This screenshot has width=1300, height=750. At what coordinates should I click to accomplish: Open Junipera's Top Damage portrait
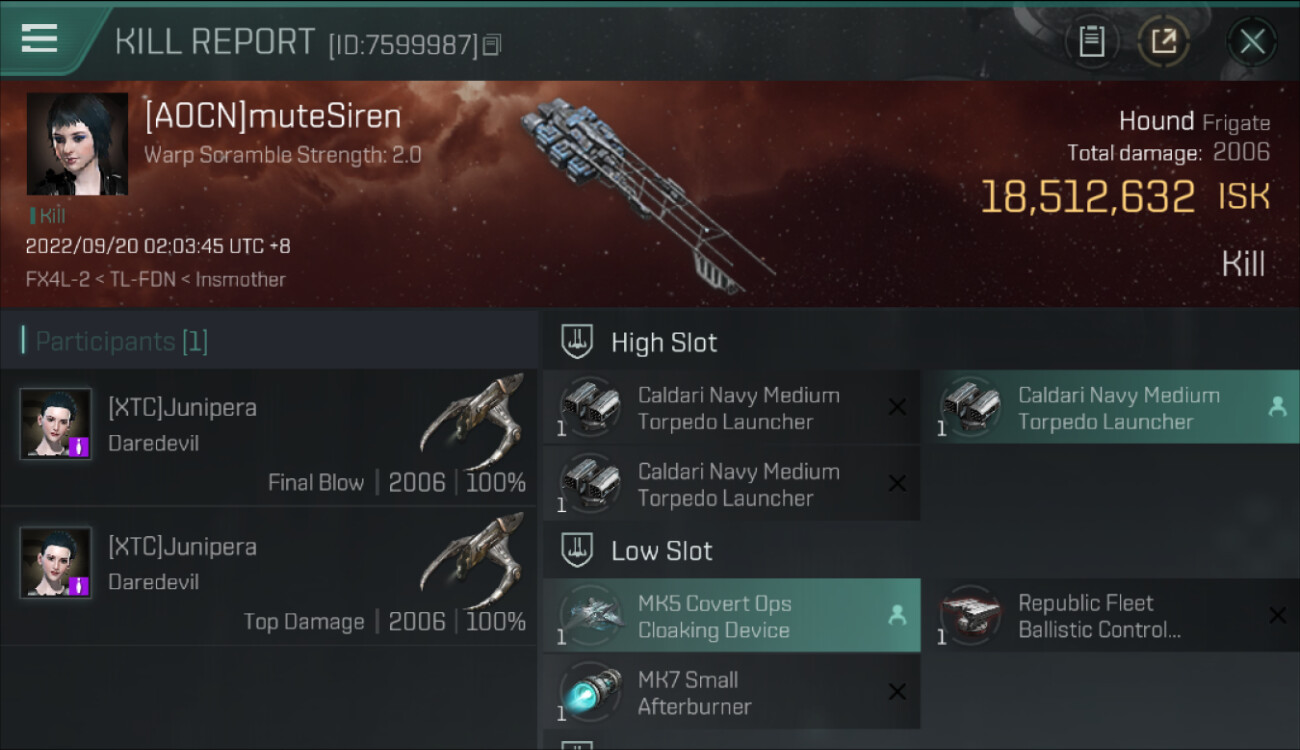click(x=56, y=563)
